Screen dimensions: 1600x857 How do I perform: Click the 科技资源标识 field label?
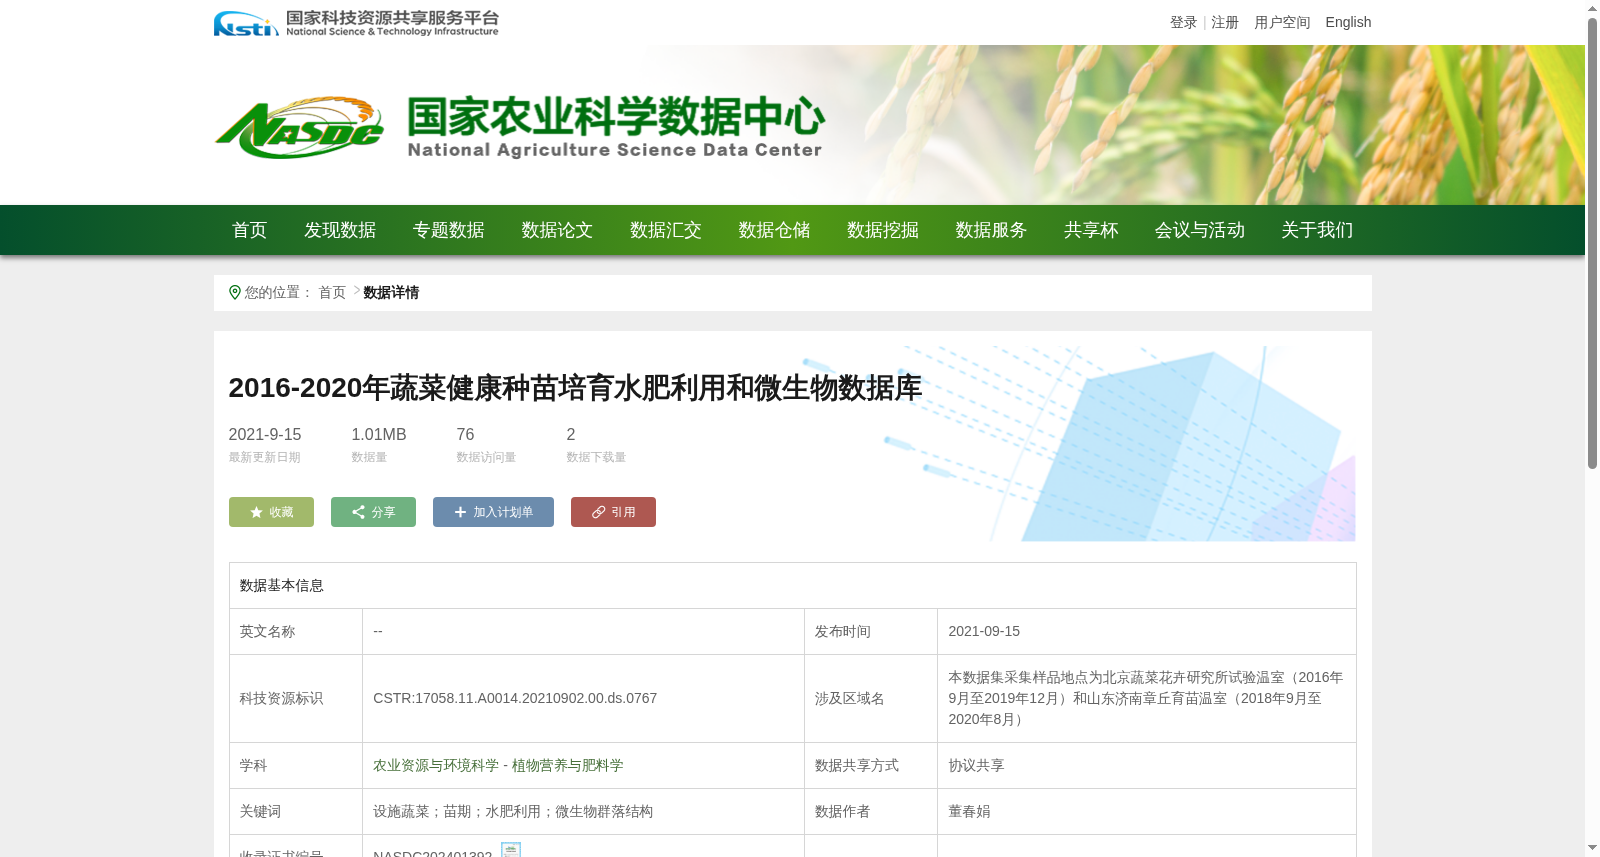point(281,698)
